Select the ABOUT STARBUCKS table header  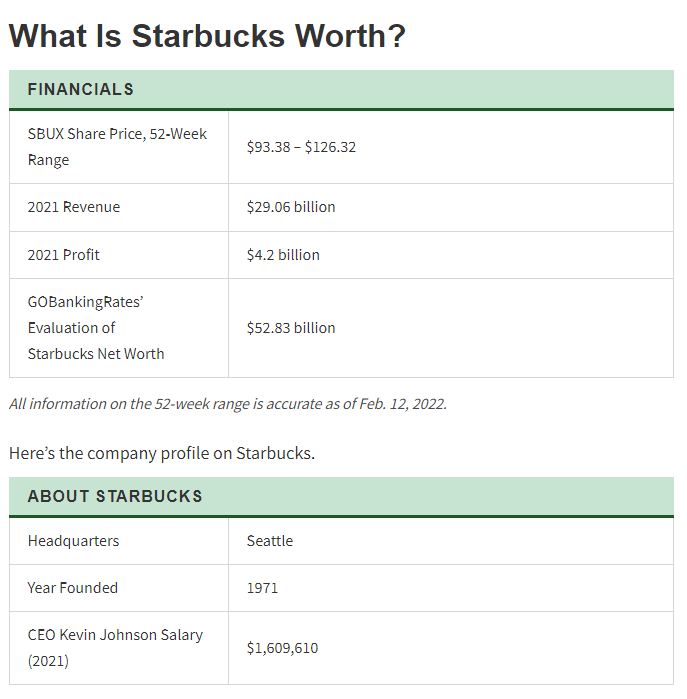pyautogui.click(x=115, y=496)
